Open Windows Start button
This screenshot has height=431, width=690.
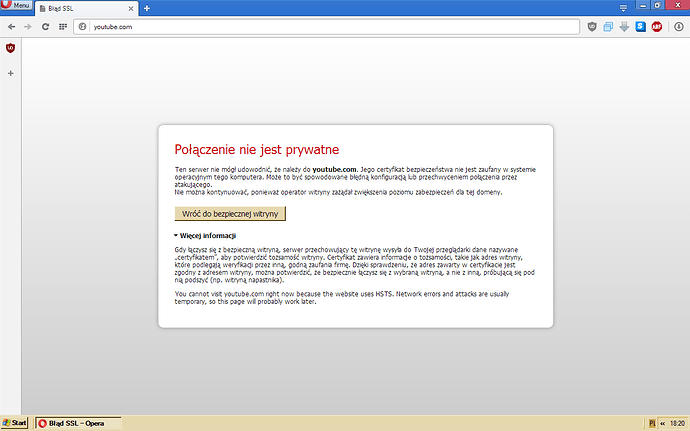tap(14, 423)
